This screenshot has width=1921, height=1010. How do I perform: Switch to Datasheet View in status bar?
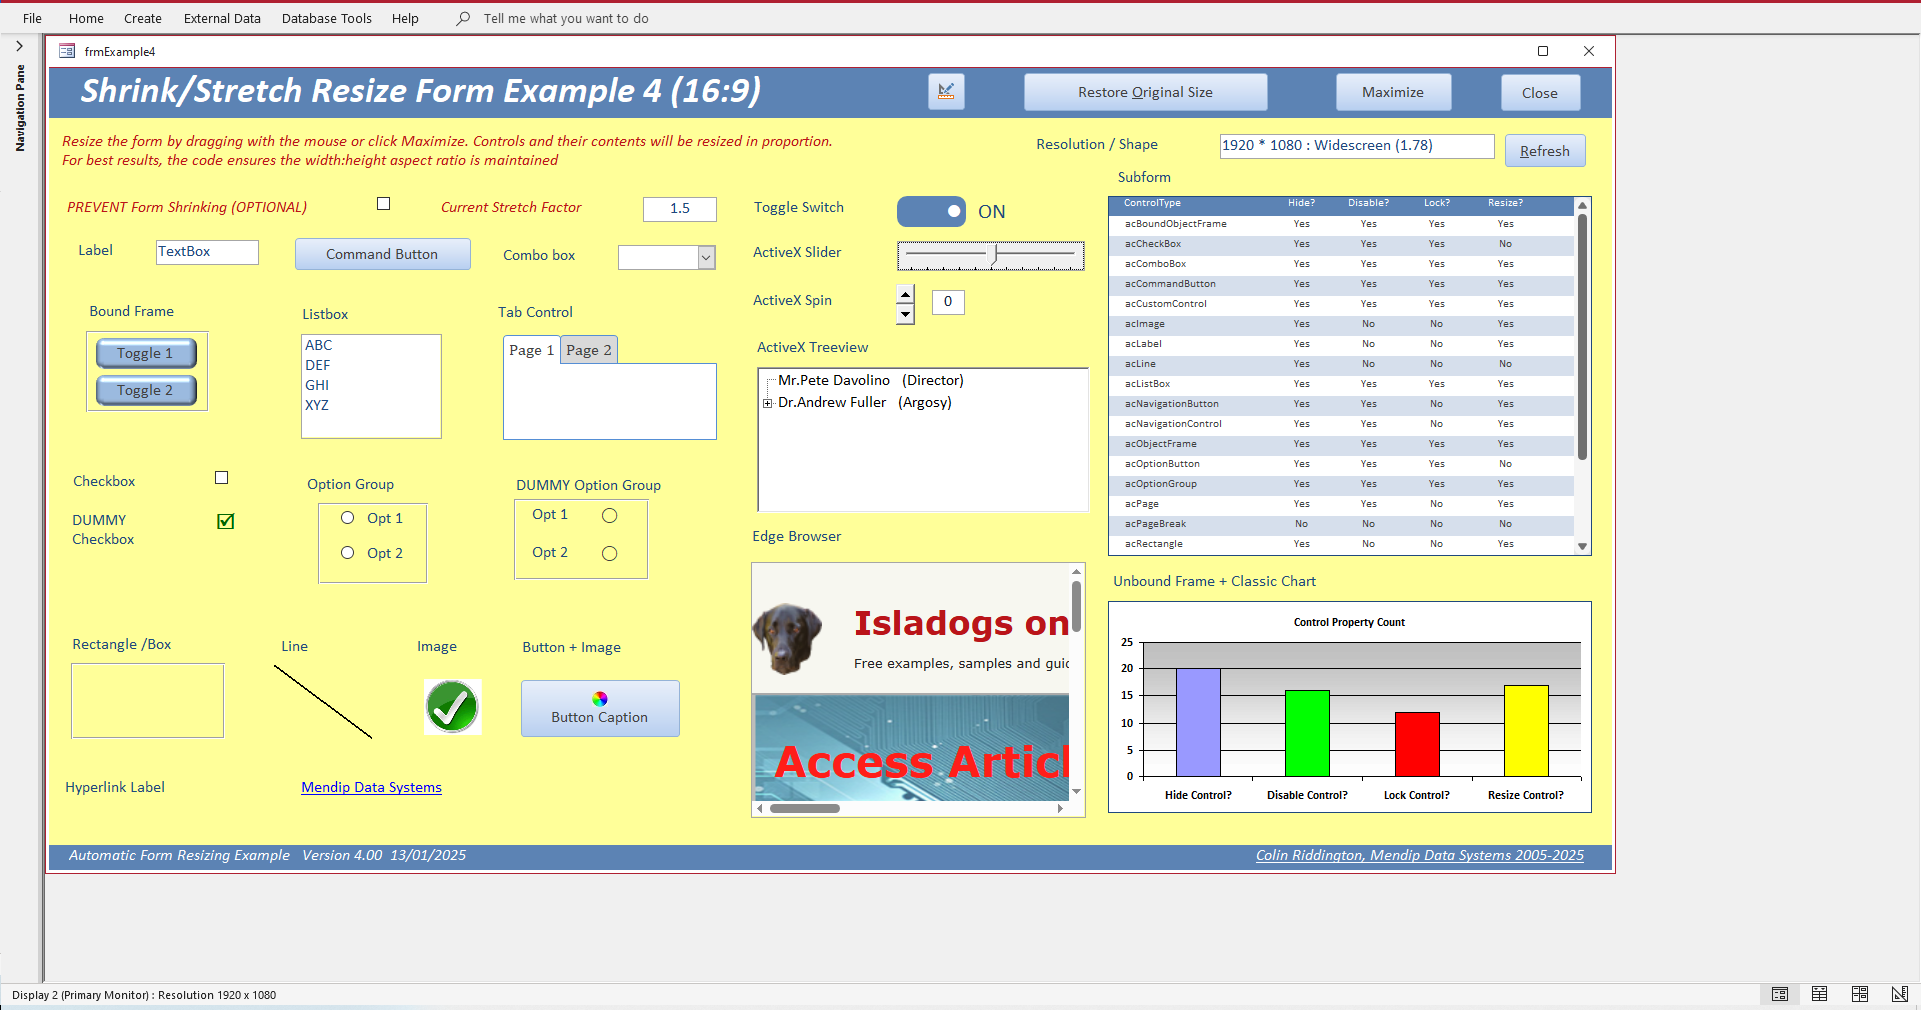(x=1820, y=994)
